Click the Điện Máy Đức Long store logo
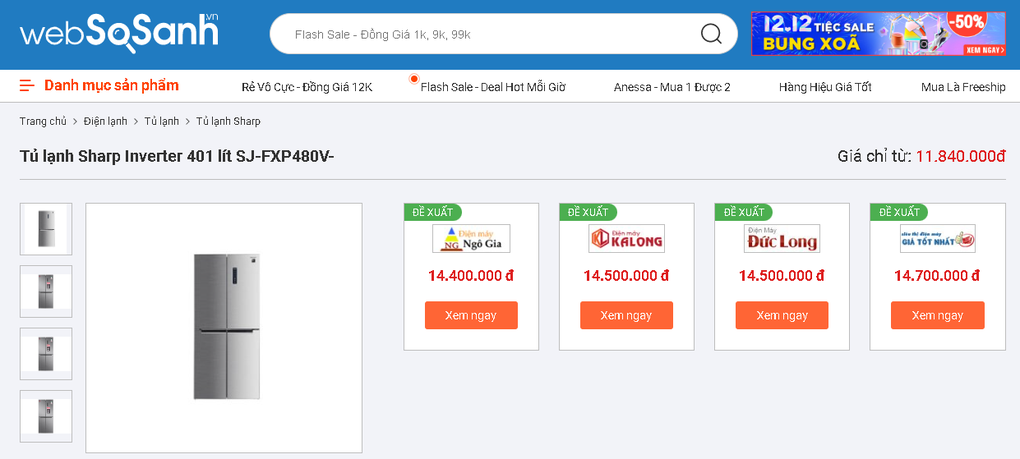This screenshot has height=459, width=1020. 782,239
